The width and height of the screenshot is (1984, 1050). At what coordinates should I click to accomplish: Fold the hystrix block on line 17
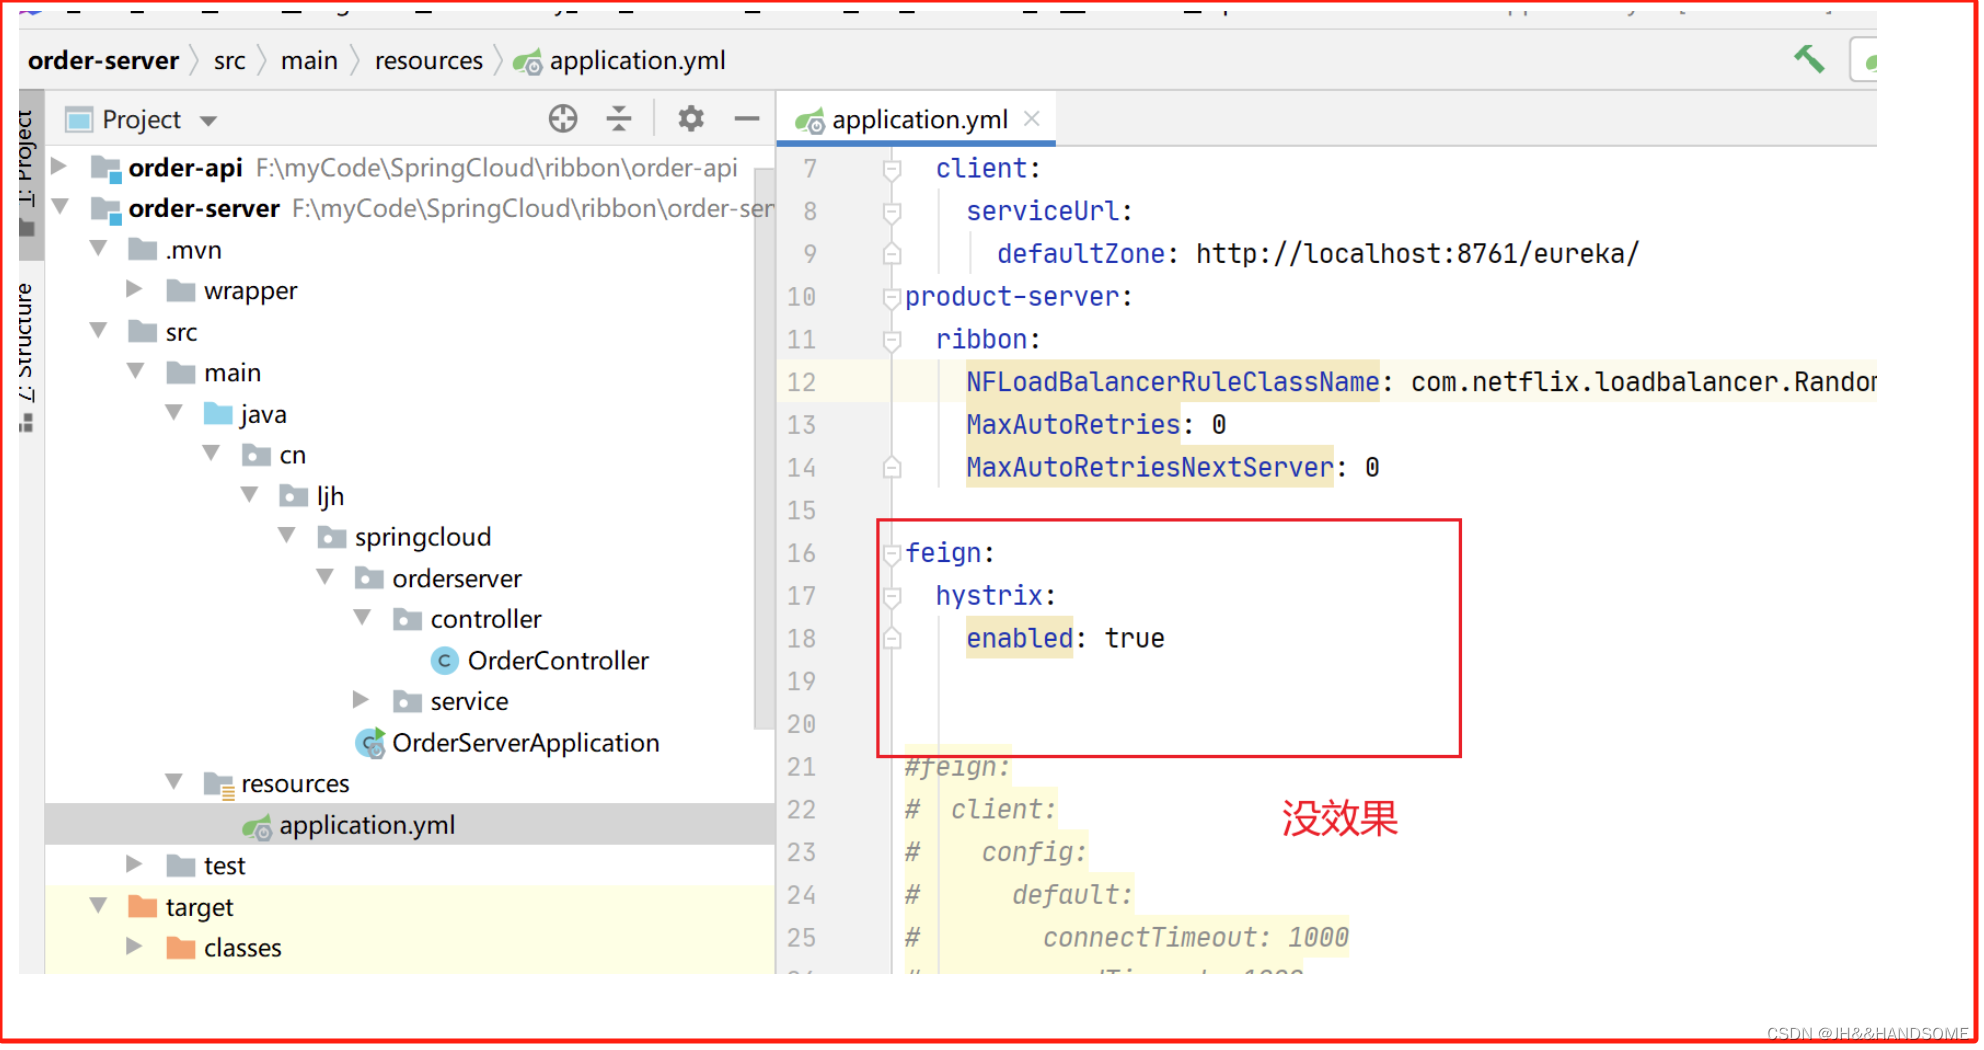click(892, 597)
